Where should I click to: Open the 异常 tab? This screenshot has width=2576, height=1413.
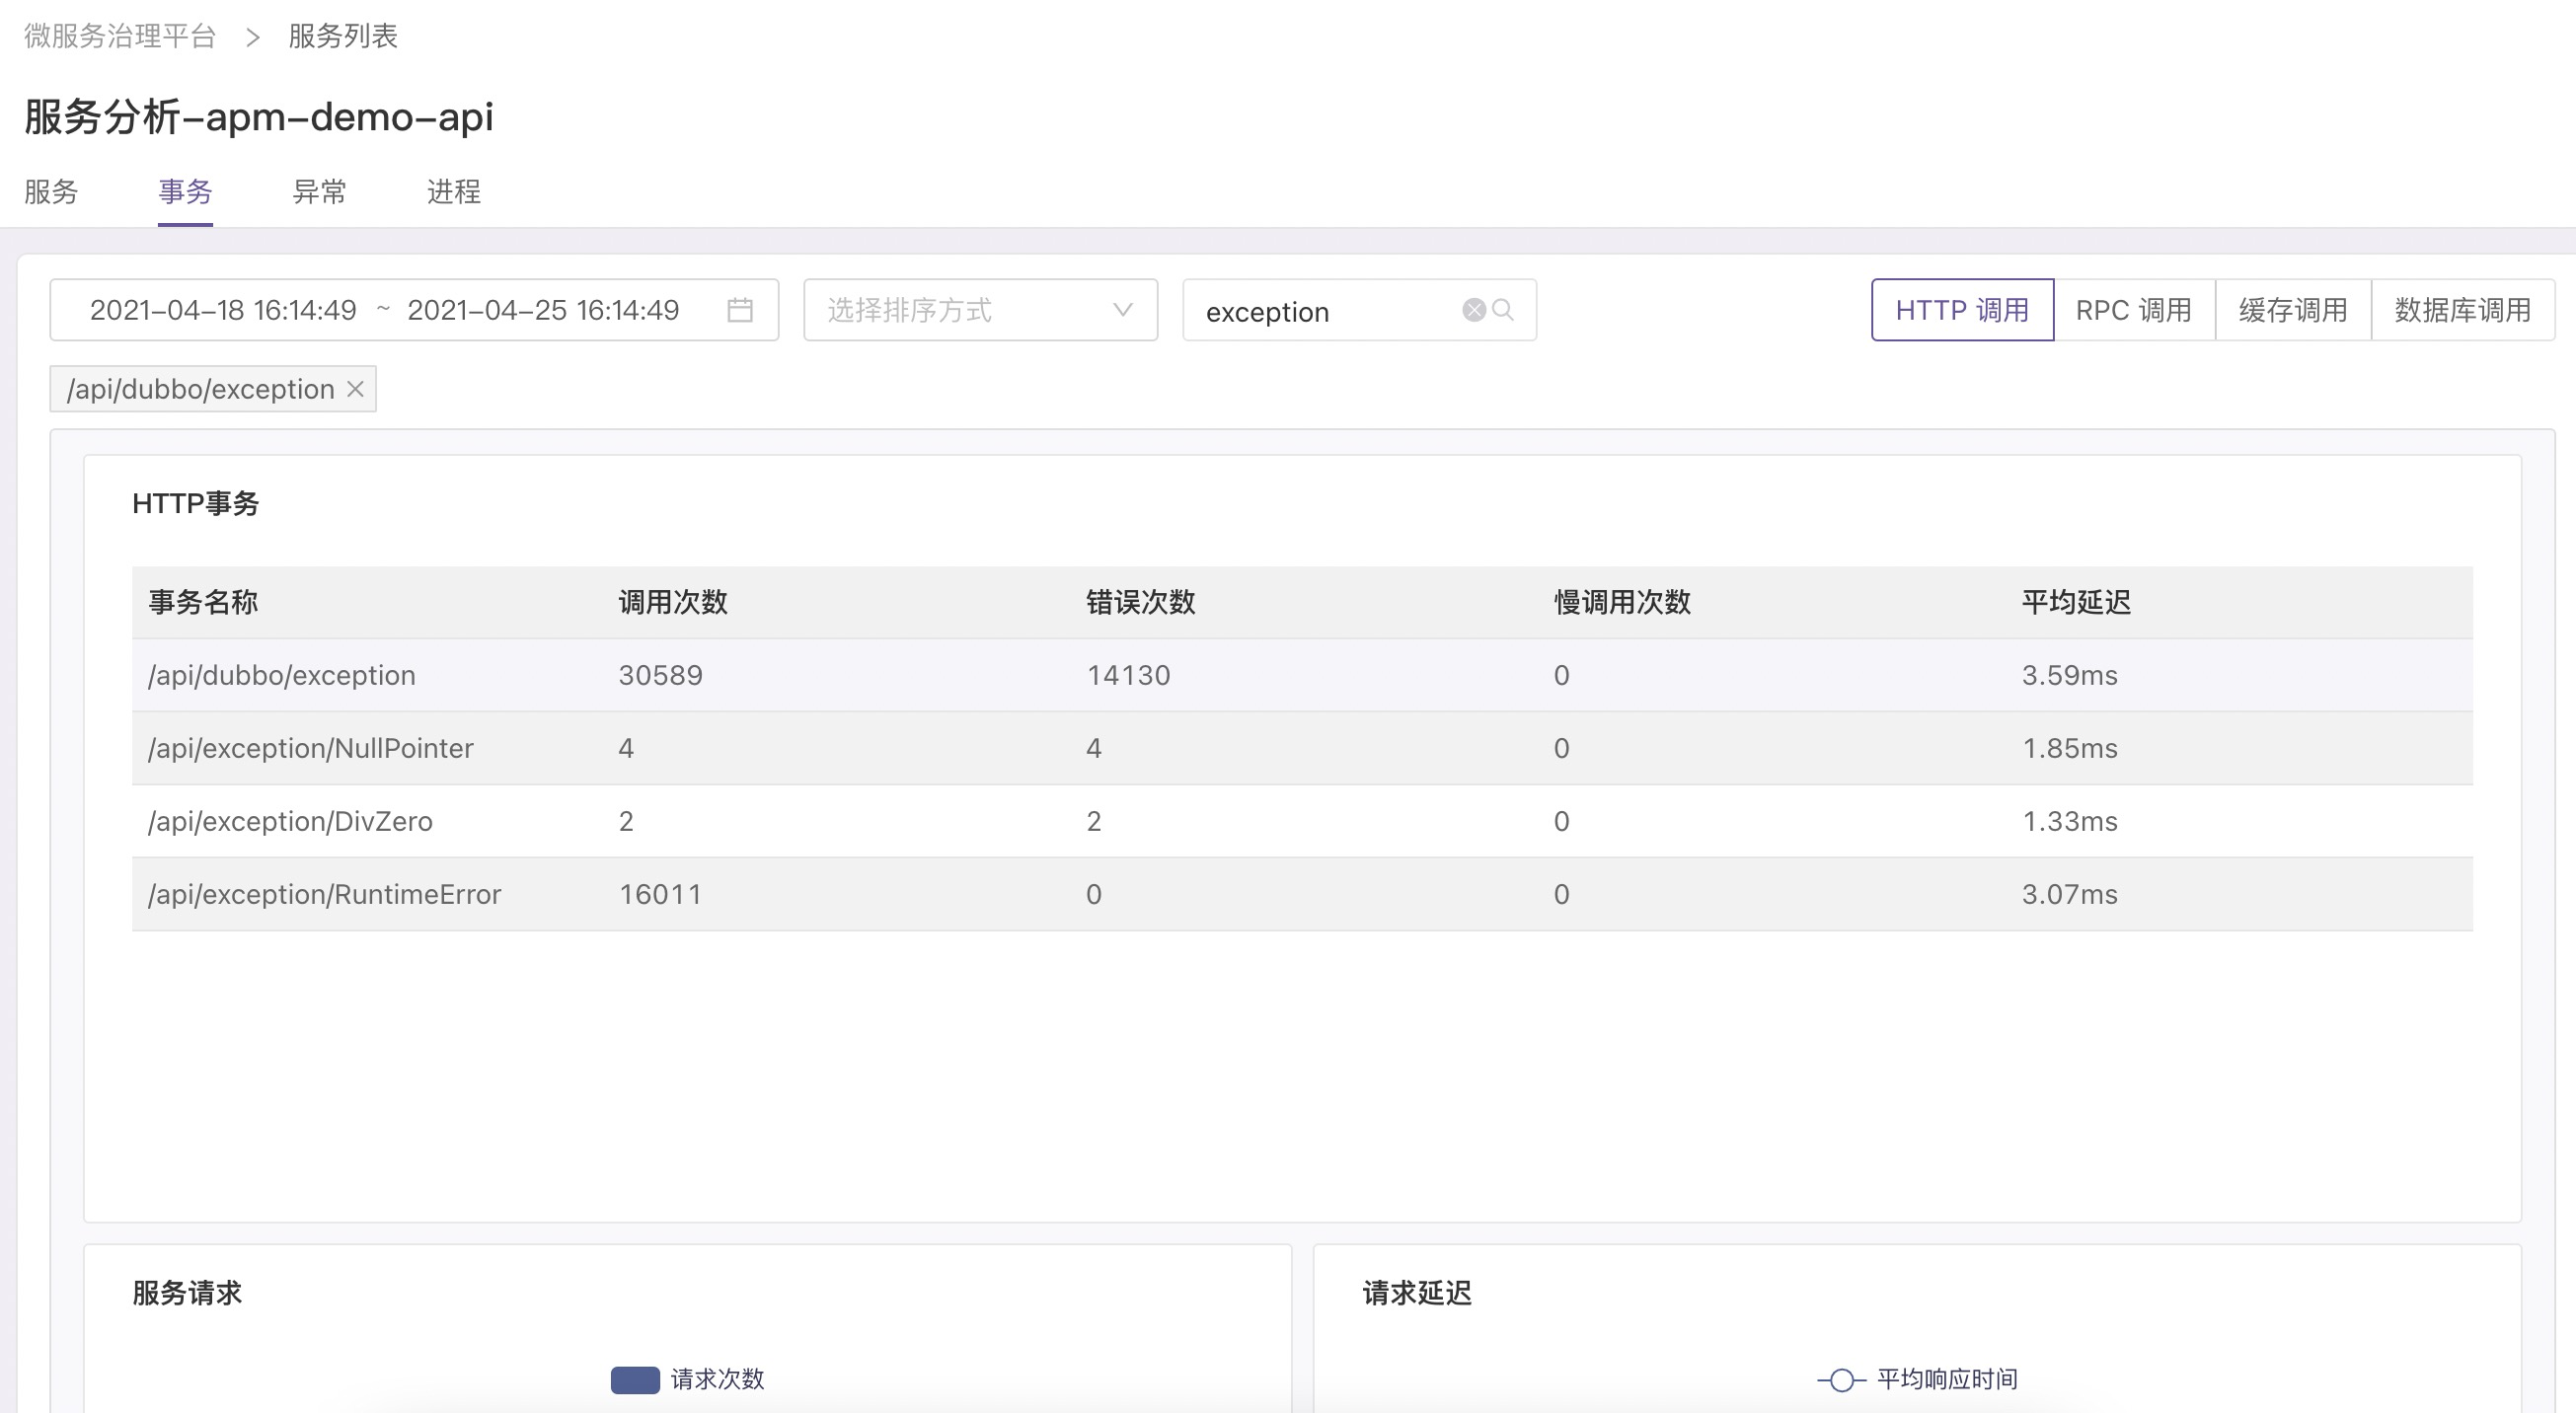[x=319, y=191]
